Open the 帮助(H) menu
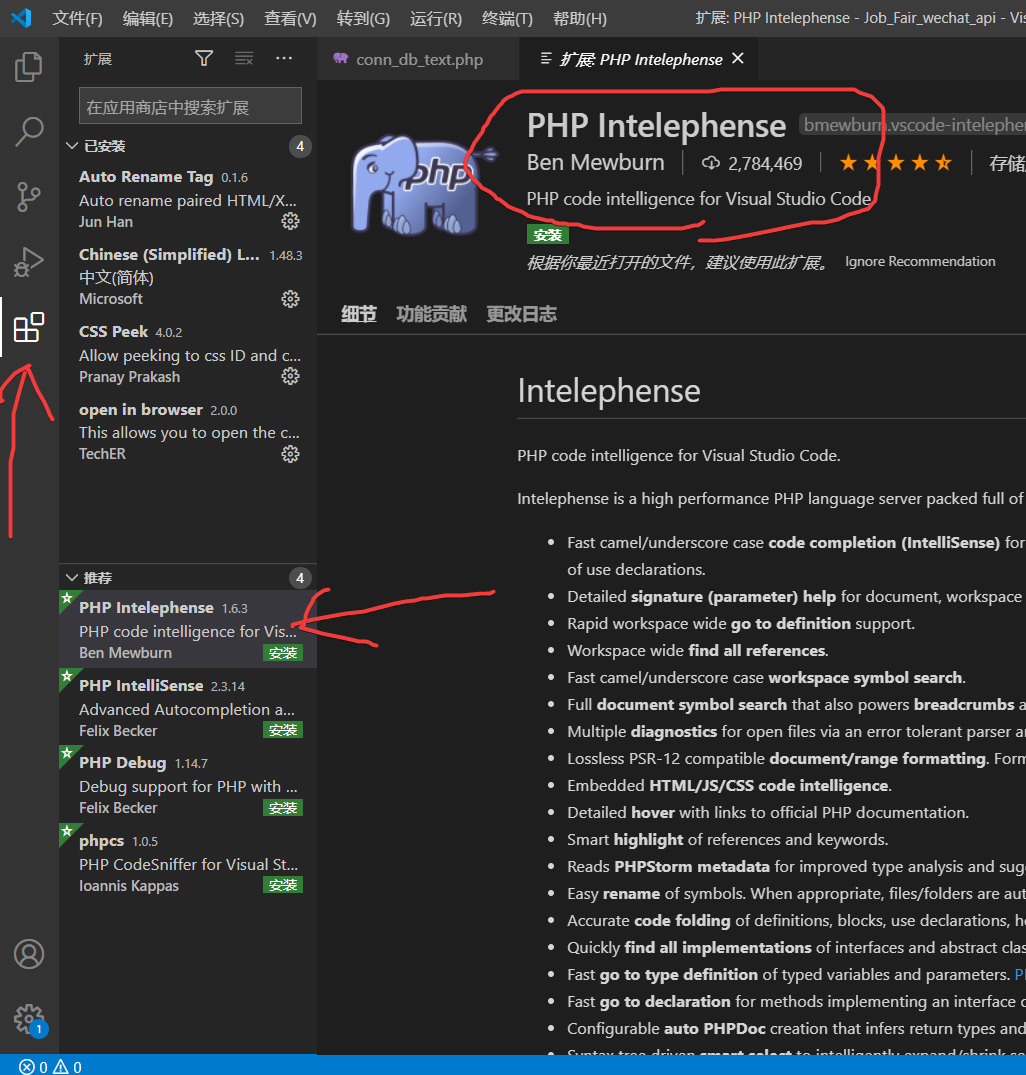This screenshot has width=1026, height=1075. tap(580, 19)
